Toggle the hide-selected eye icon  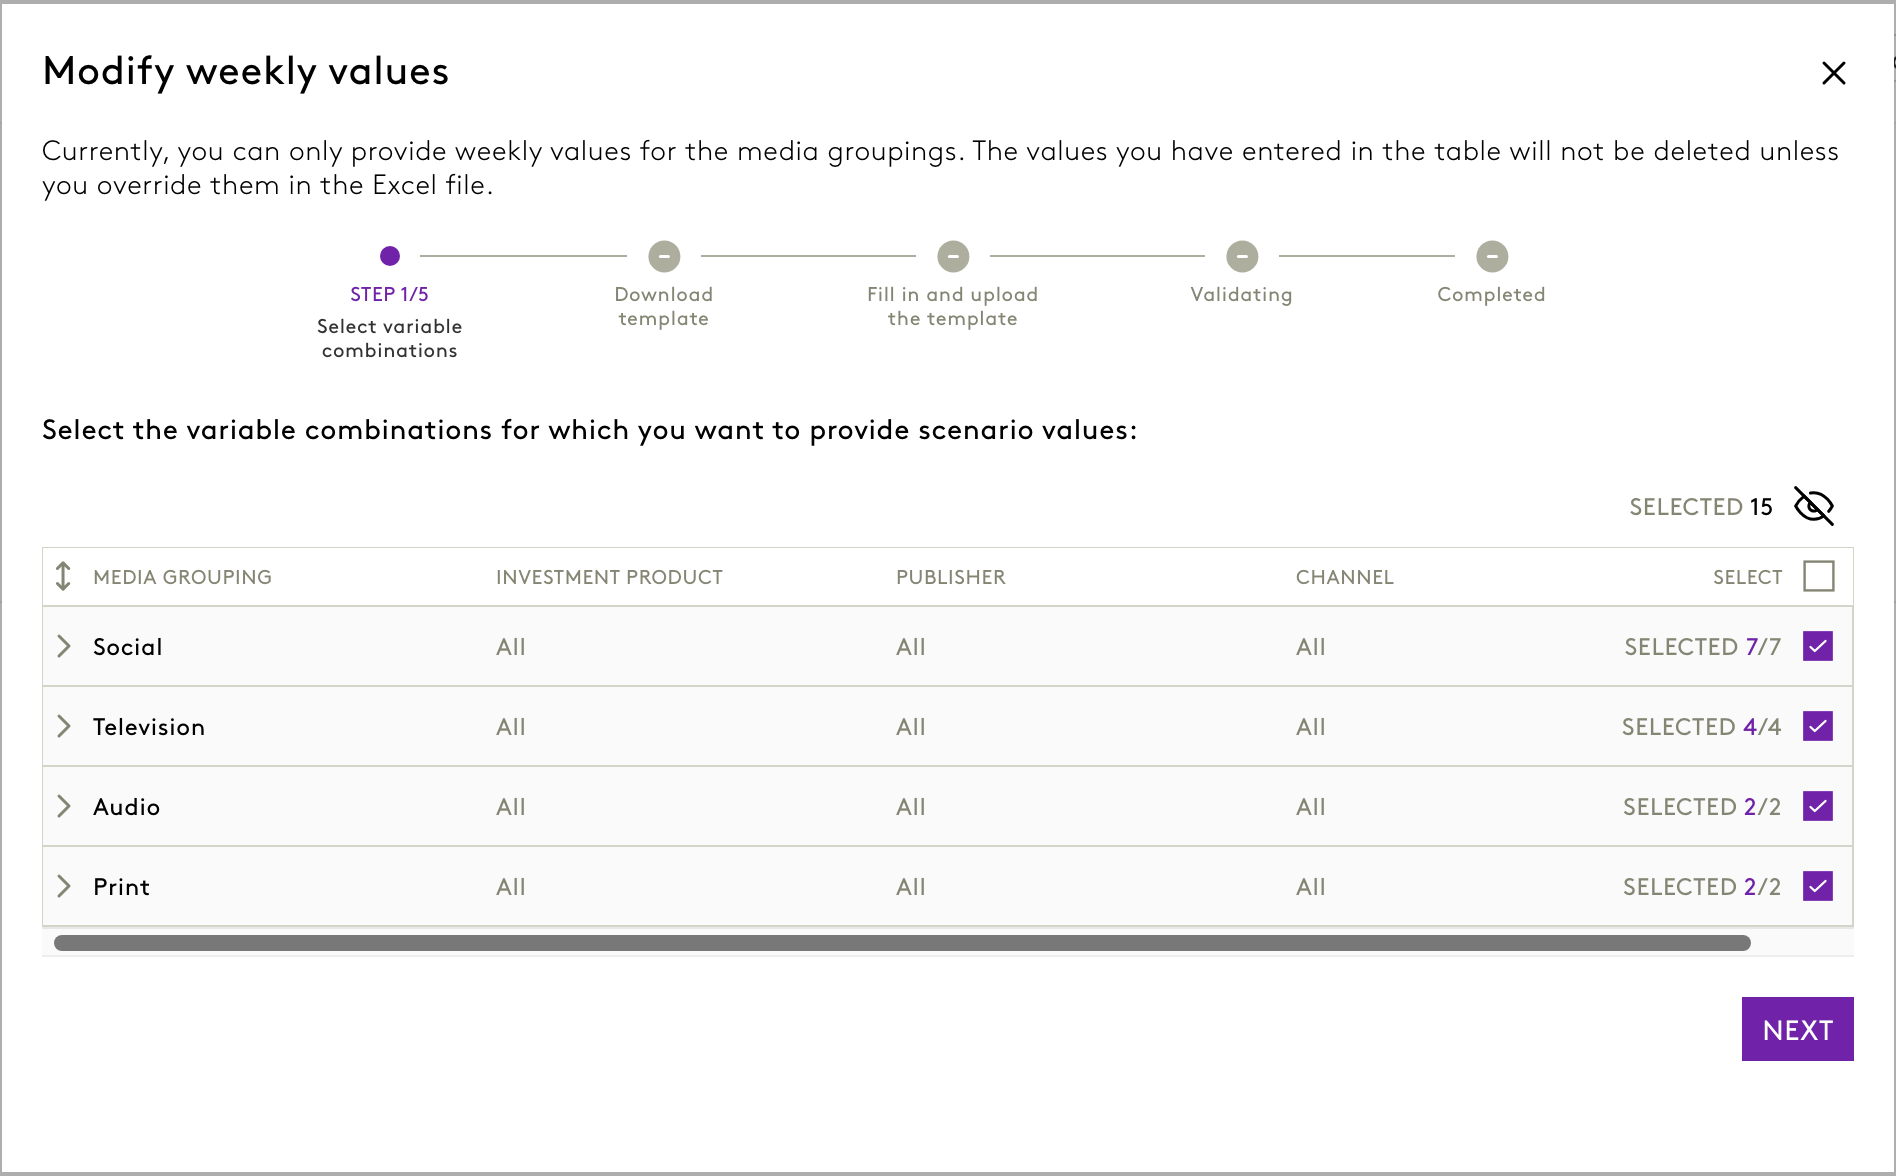(x=1813, y=506)
